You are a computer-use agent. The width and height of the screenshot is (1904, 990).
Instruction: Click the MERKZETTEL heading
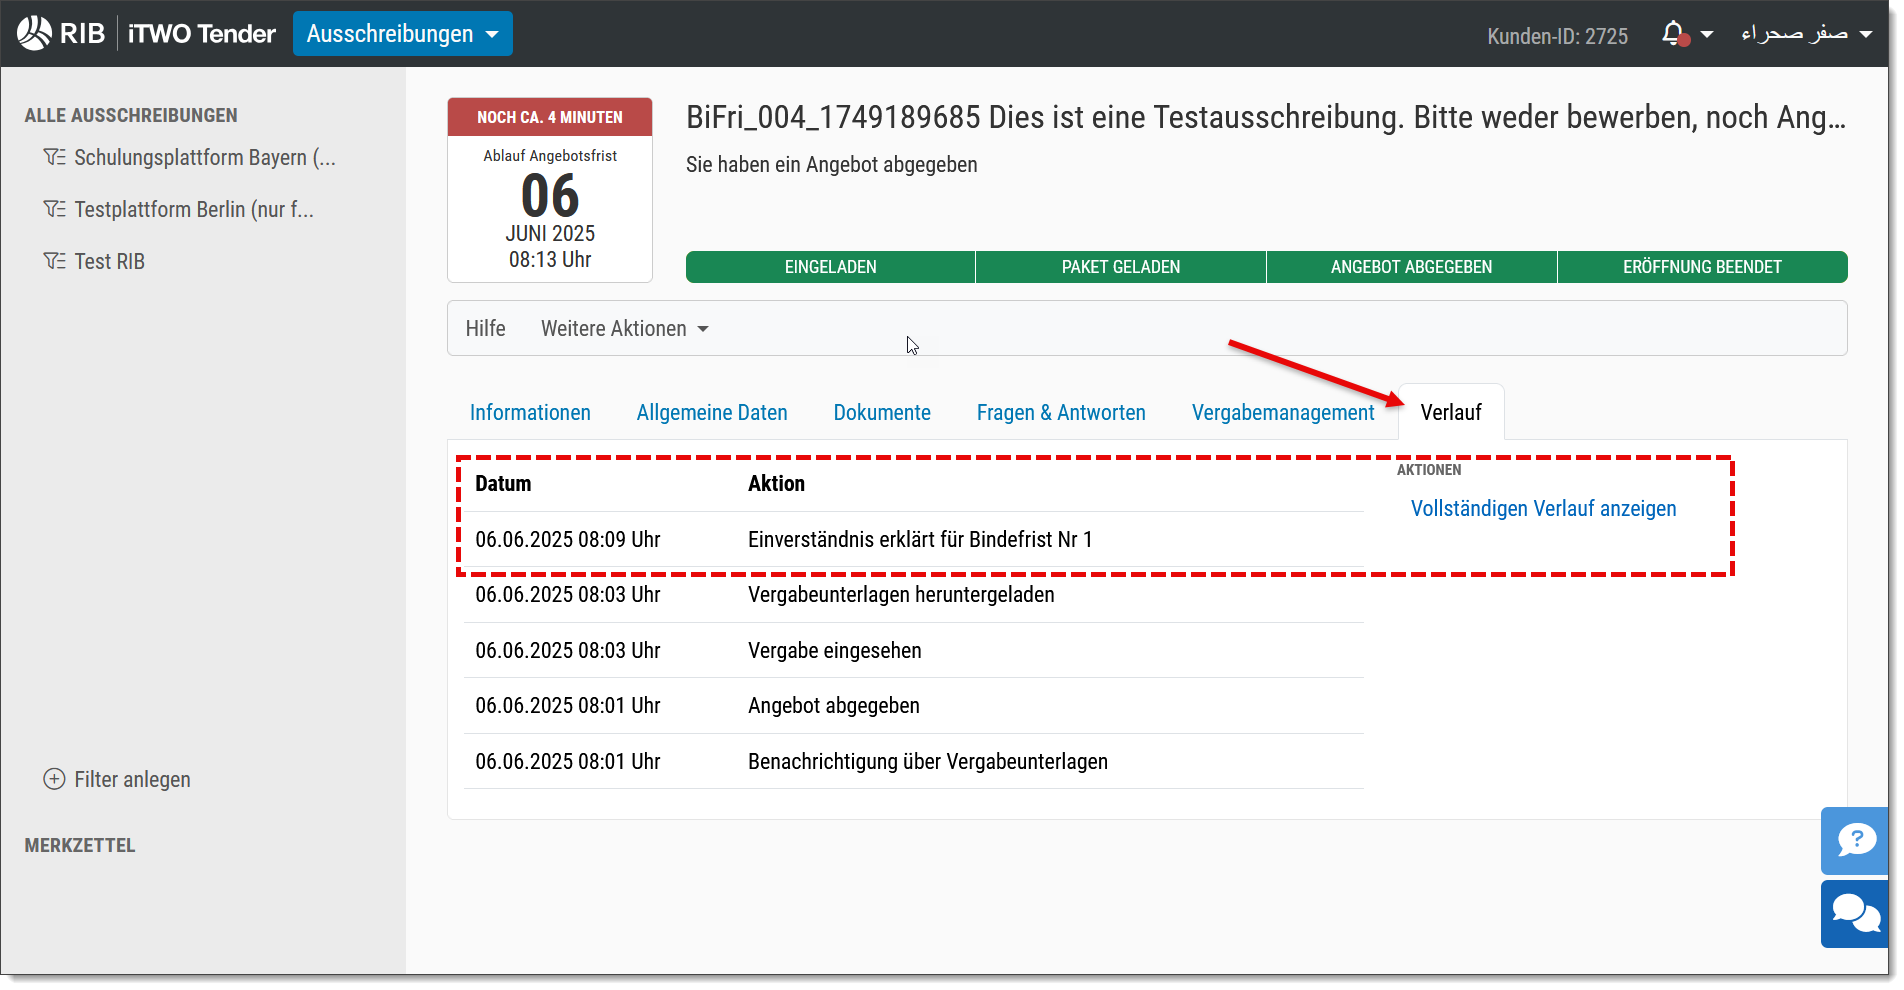tap(80, 846)
